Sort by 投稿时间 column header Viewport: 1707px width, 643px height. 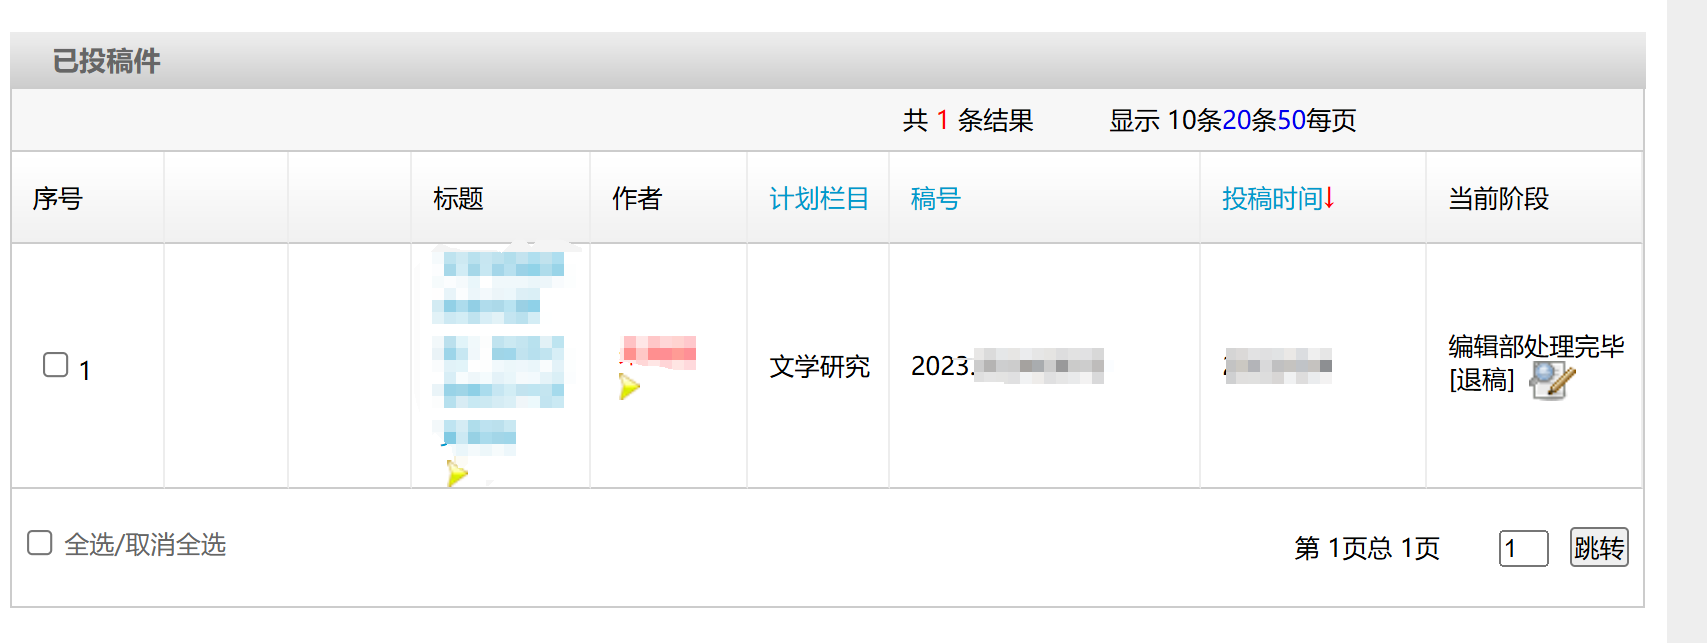point(1272,198)
